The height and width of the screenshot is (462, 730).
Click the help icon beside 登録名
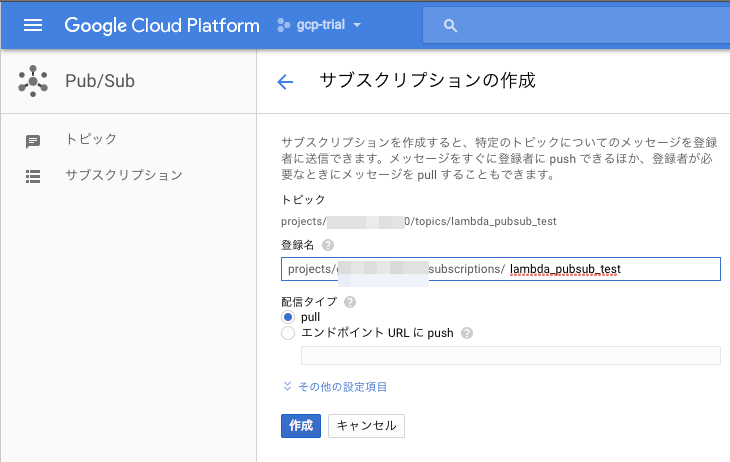[328, 245]
